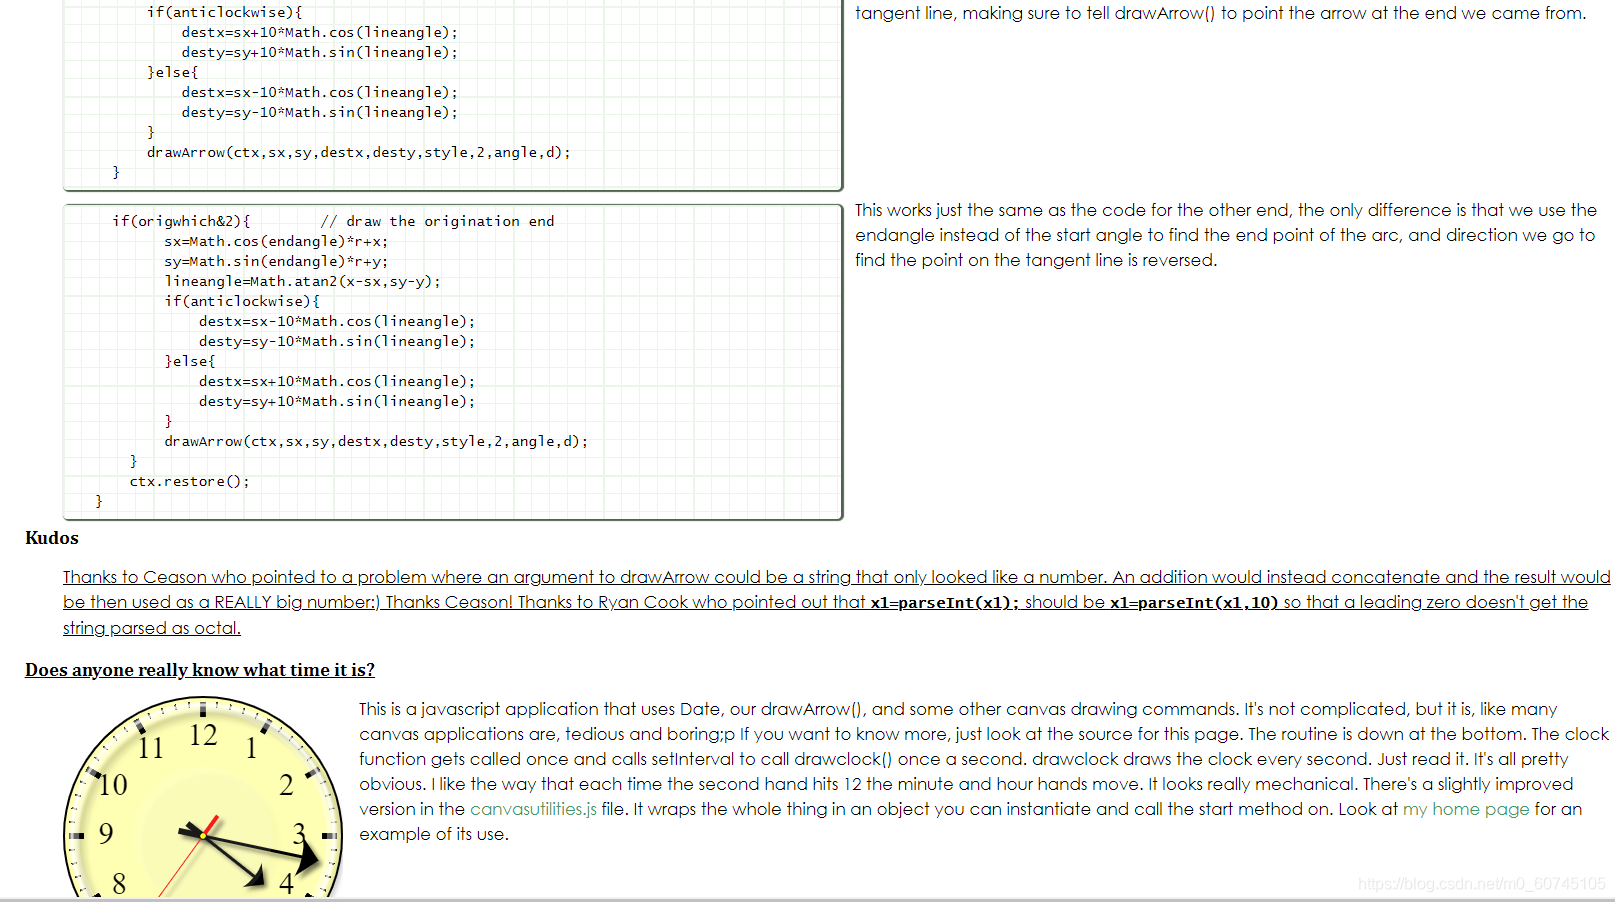This screenshot has height=902, width=1615.
Task: Click the drawArrow call in the first code block
Action: [359, 152]
